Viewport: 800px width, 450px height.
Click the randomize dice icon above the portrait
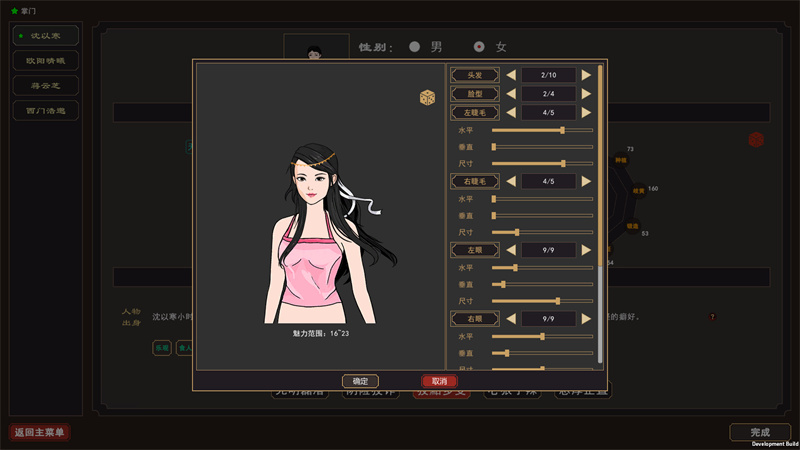[427, 98]
